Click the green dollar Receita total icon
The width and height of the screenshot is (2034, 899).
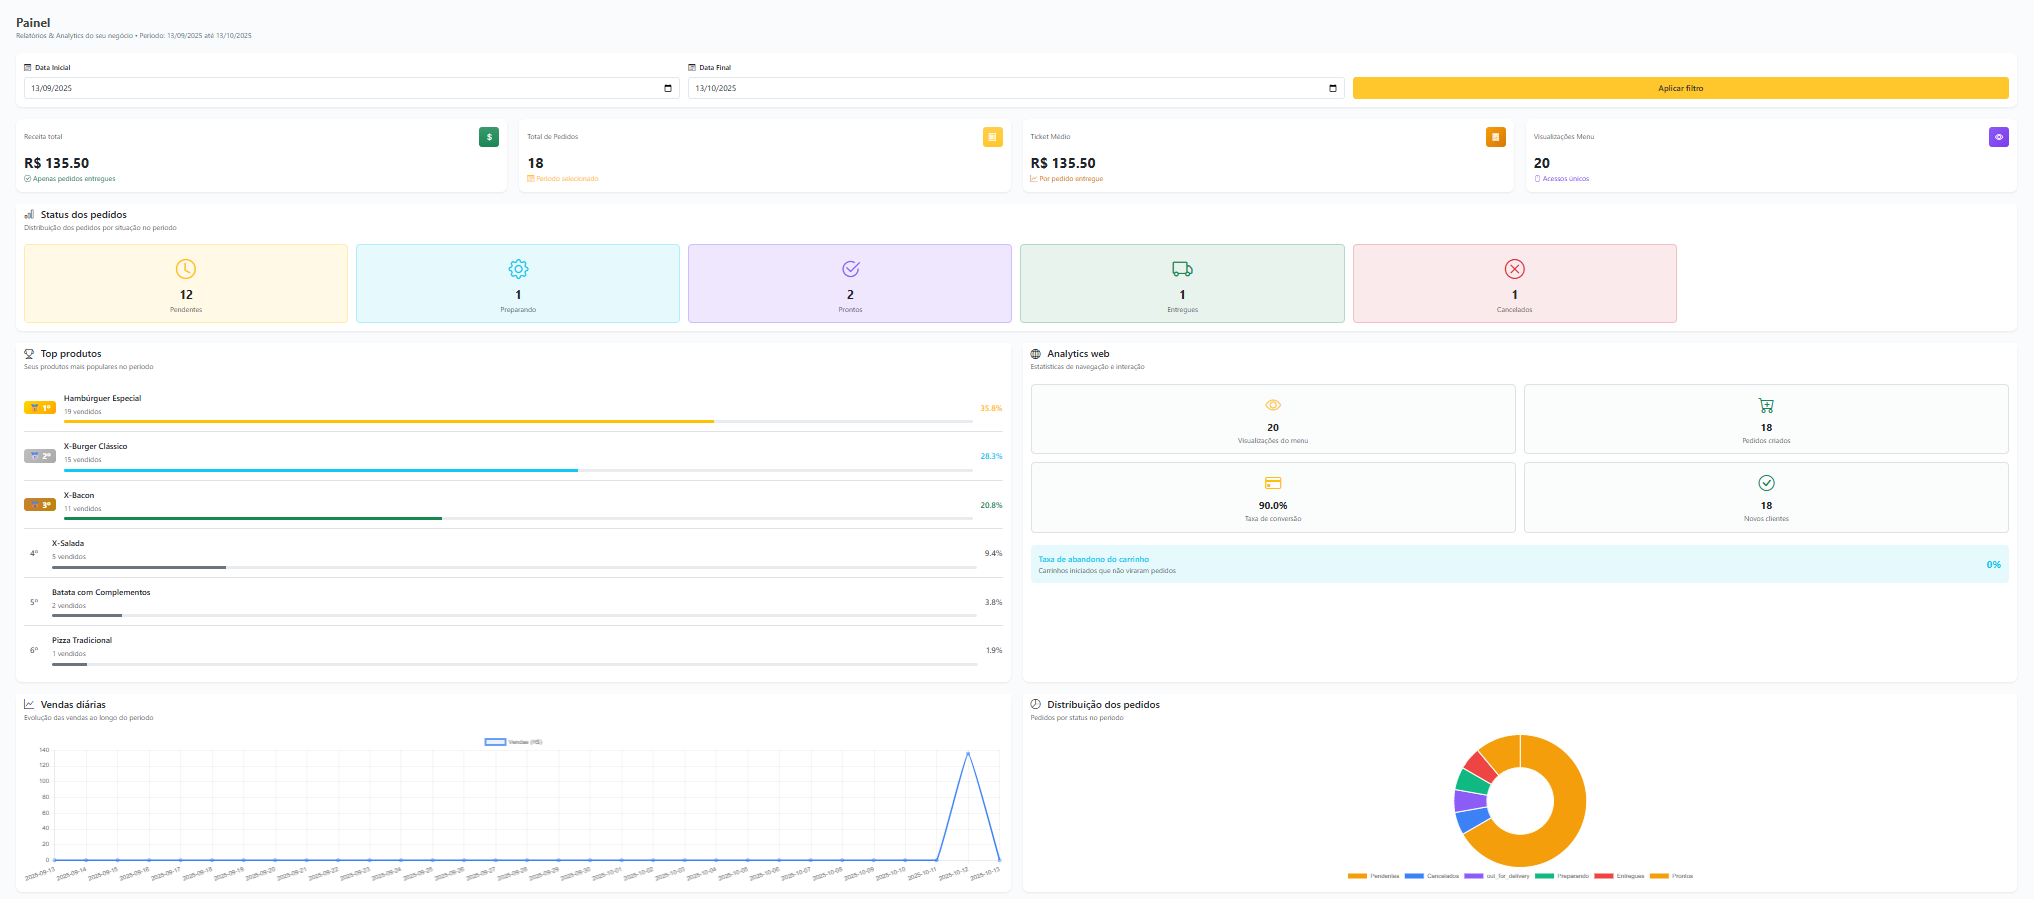pos(489,137)
